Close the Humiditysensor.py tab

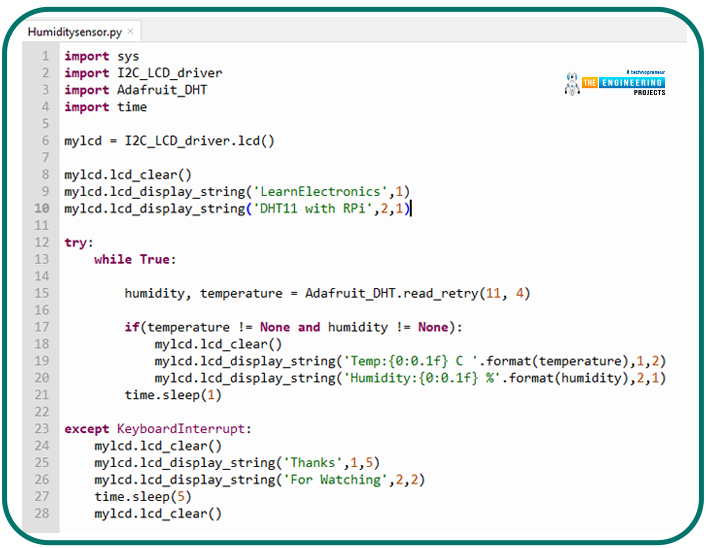[x=130, y=32]
